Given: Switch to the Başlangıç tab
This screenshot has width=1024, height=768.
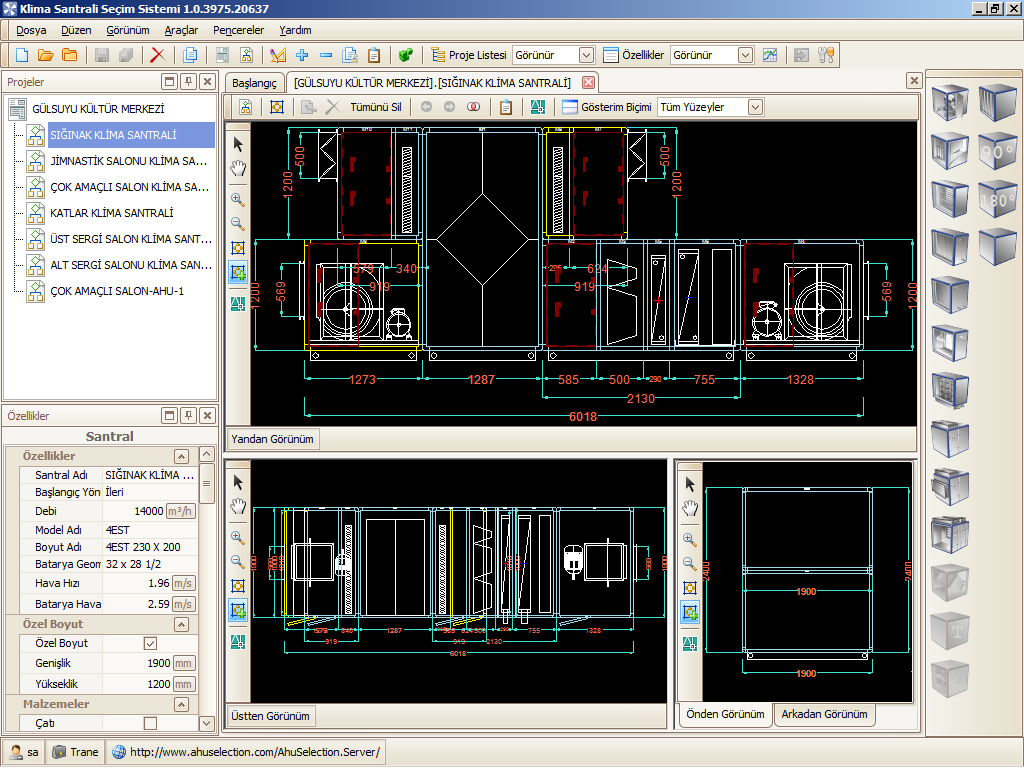Looking at the screenshot, I should pyautogui.click(x=254, y=83).
